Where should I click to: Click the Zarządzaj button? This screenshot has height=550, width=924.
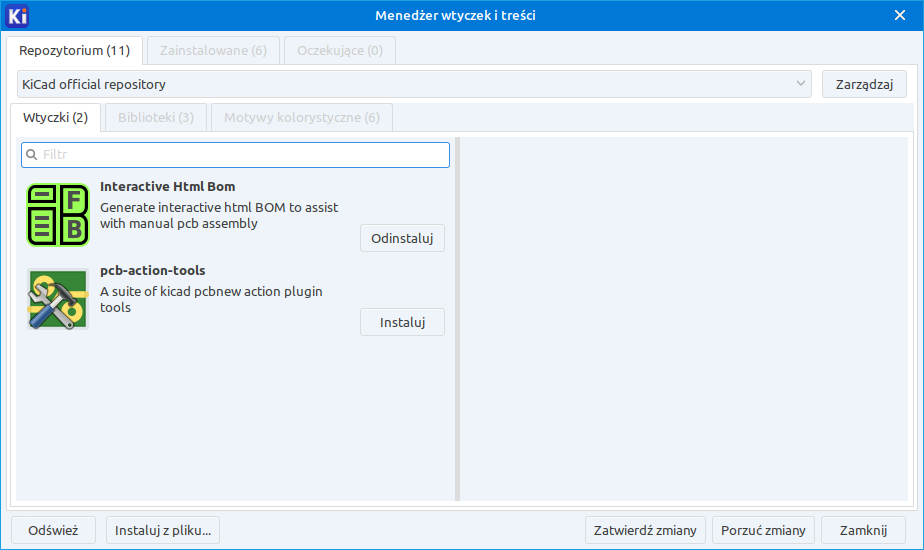tap(864, 84)
